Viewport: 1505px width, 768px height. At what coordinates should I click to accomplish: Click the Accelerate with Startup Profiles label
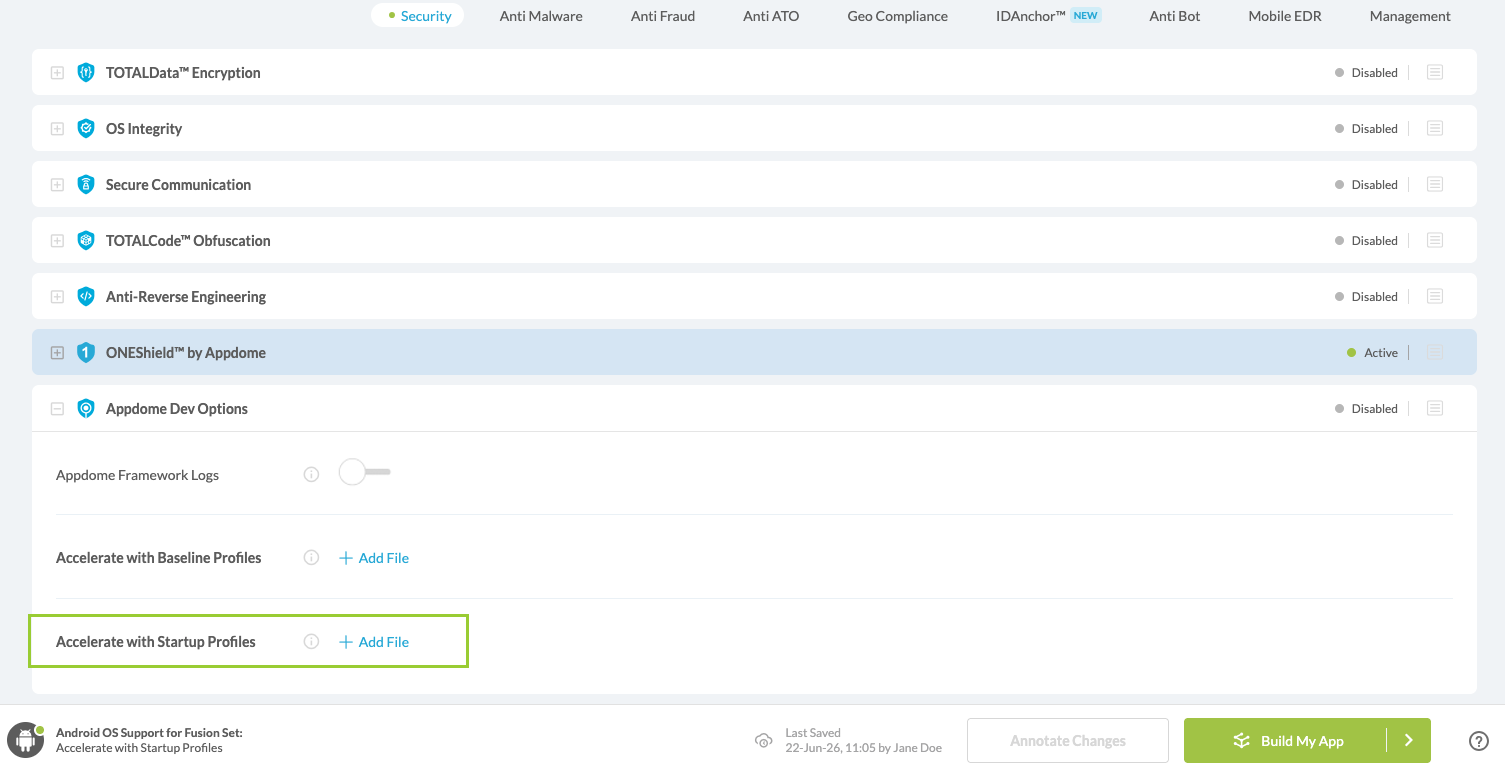(156, 642)
